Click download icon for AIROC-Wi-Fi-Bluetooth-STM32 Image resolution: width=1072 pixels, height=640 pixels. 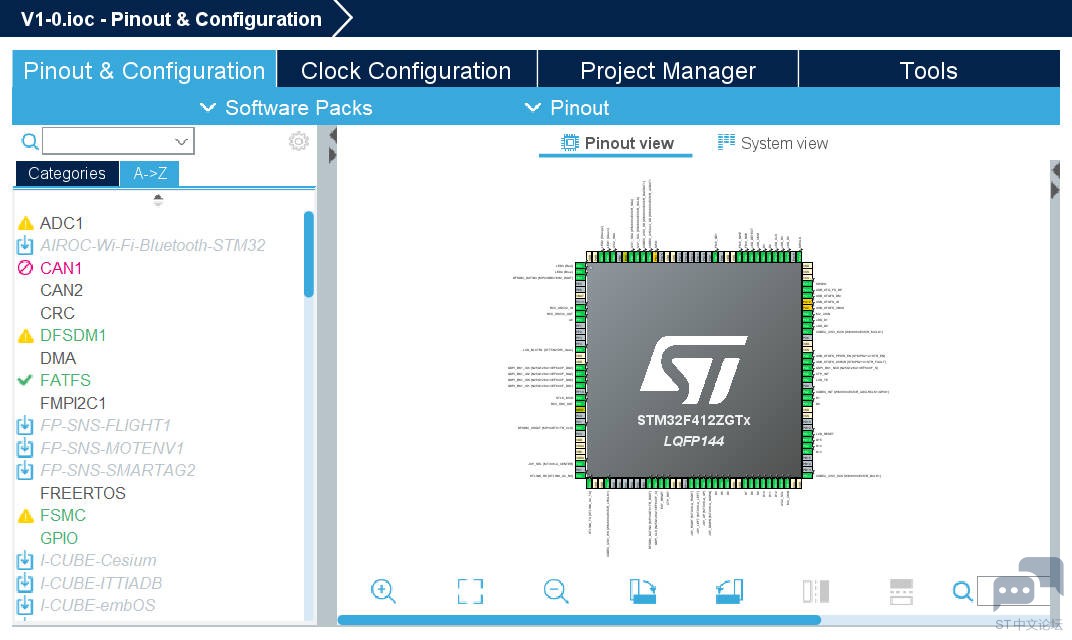[25, 245]
